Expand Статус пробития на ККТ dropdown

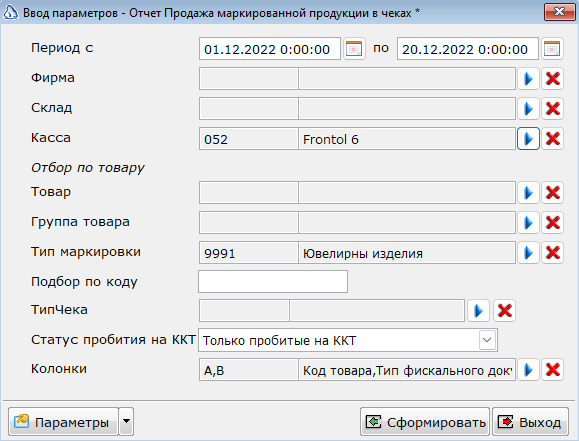(x=487, y=340)
